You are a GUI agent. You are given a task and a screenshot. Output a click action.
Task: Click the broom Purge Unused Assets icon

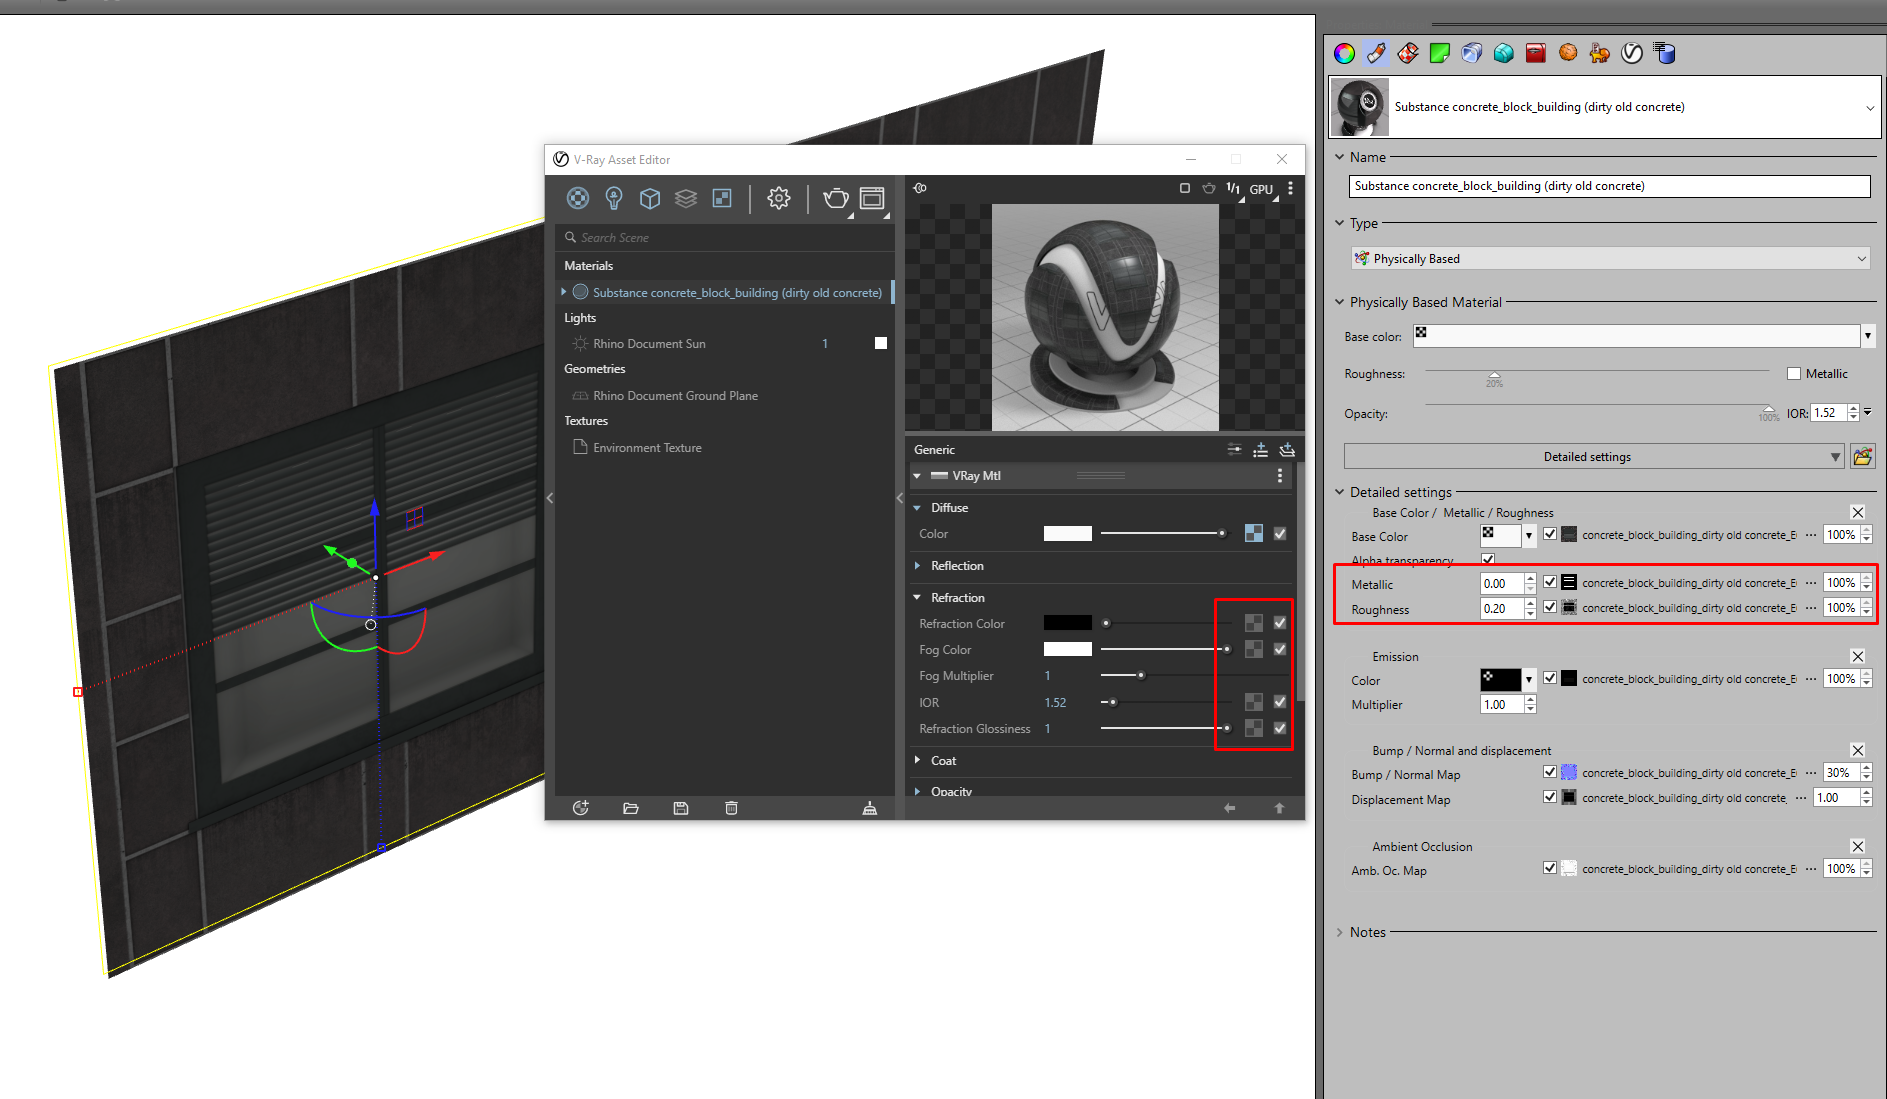(870, 808)
